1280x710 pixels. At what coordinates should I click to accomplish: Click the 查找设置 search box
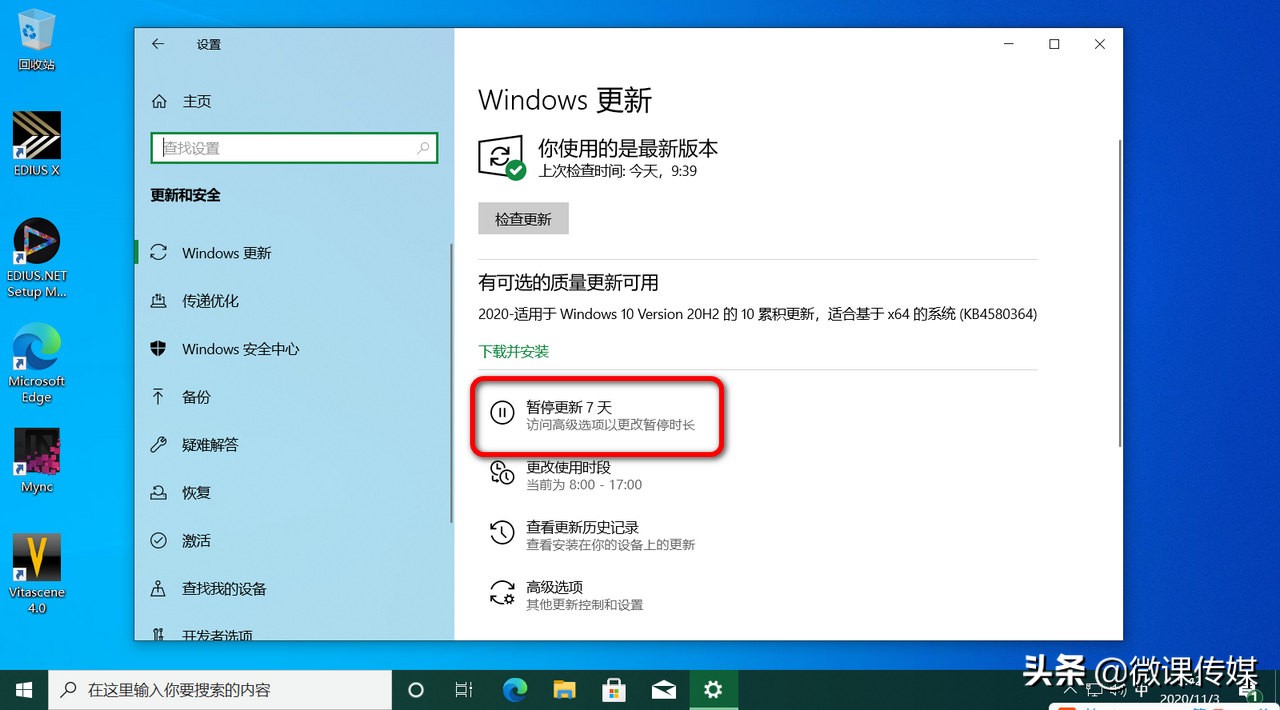[x=293, y=147]
